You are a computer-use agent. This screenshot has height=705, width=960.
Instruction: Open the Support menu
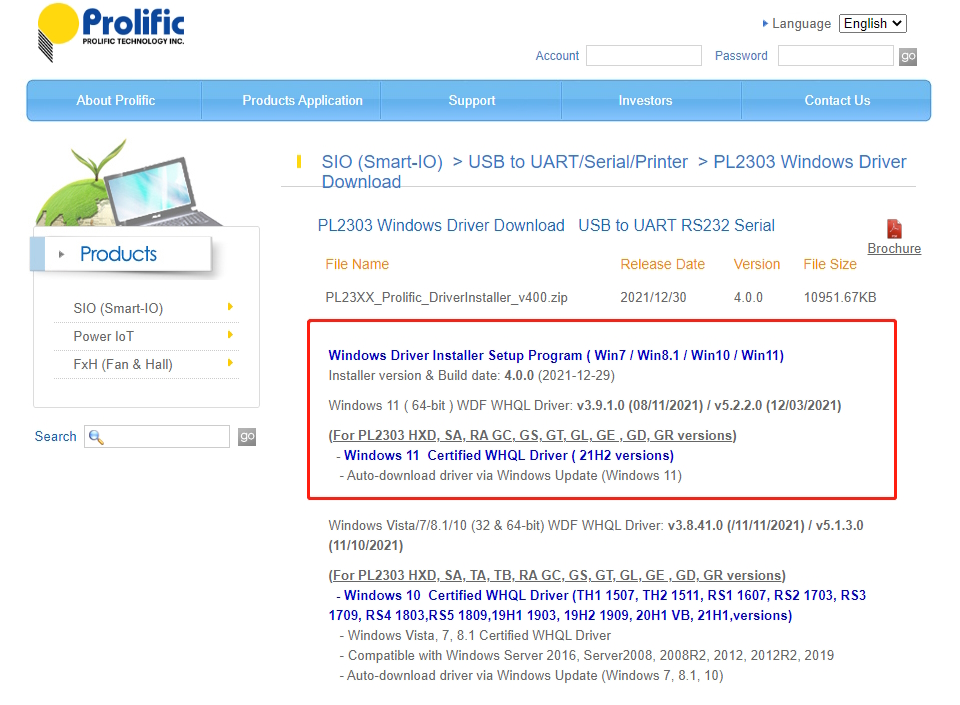[471, 100]
